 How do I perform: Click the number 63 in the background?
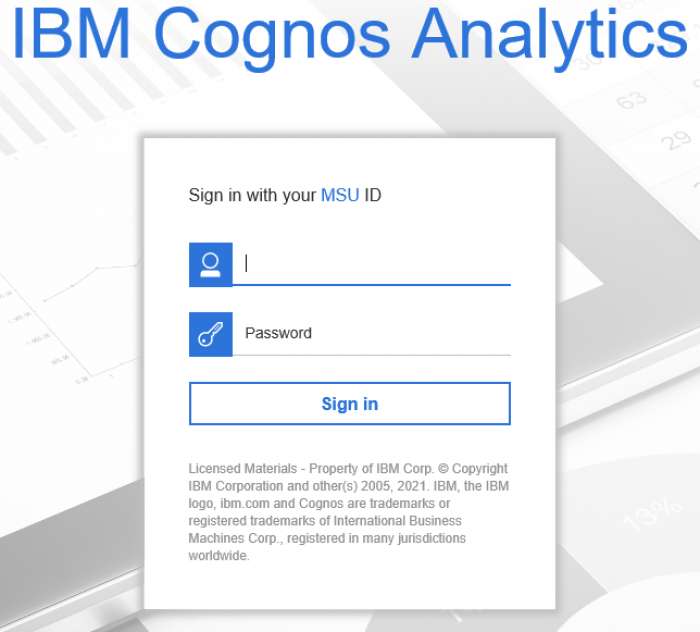pos(631,101)
